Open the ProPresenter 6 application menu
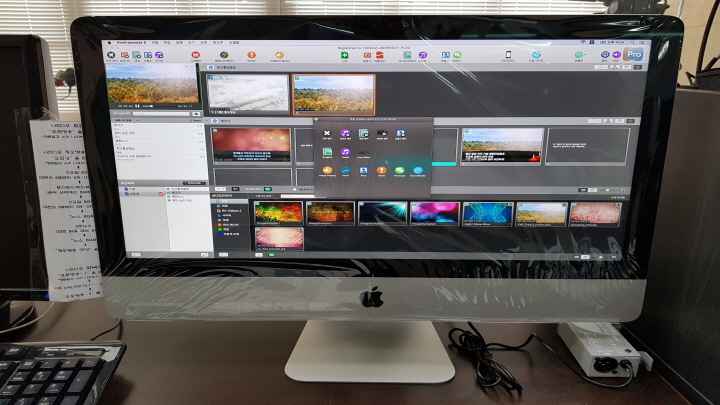The height and width of the screenshot is (405, 720). (131, 43)
